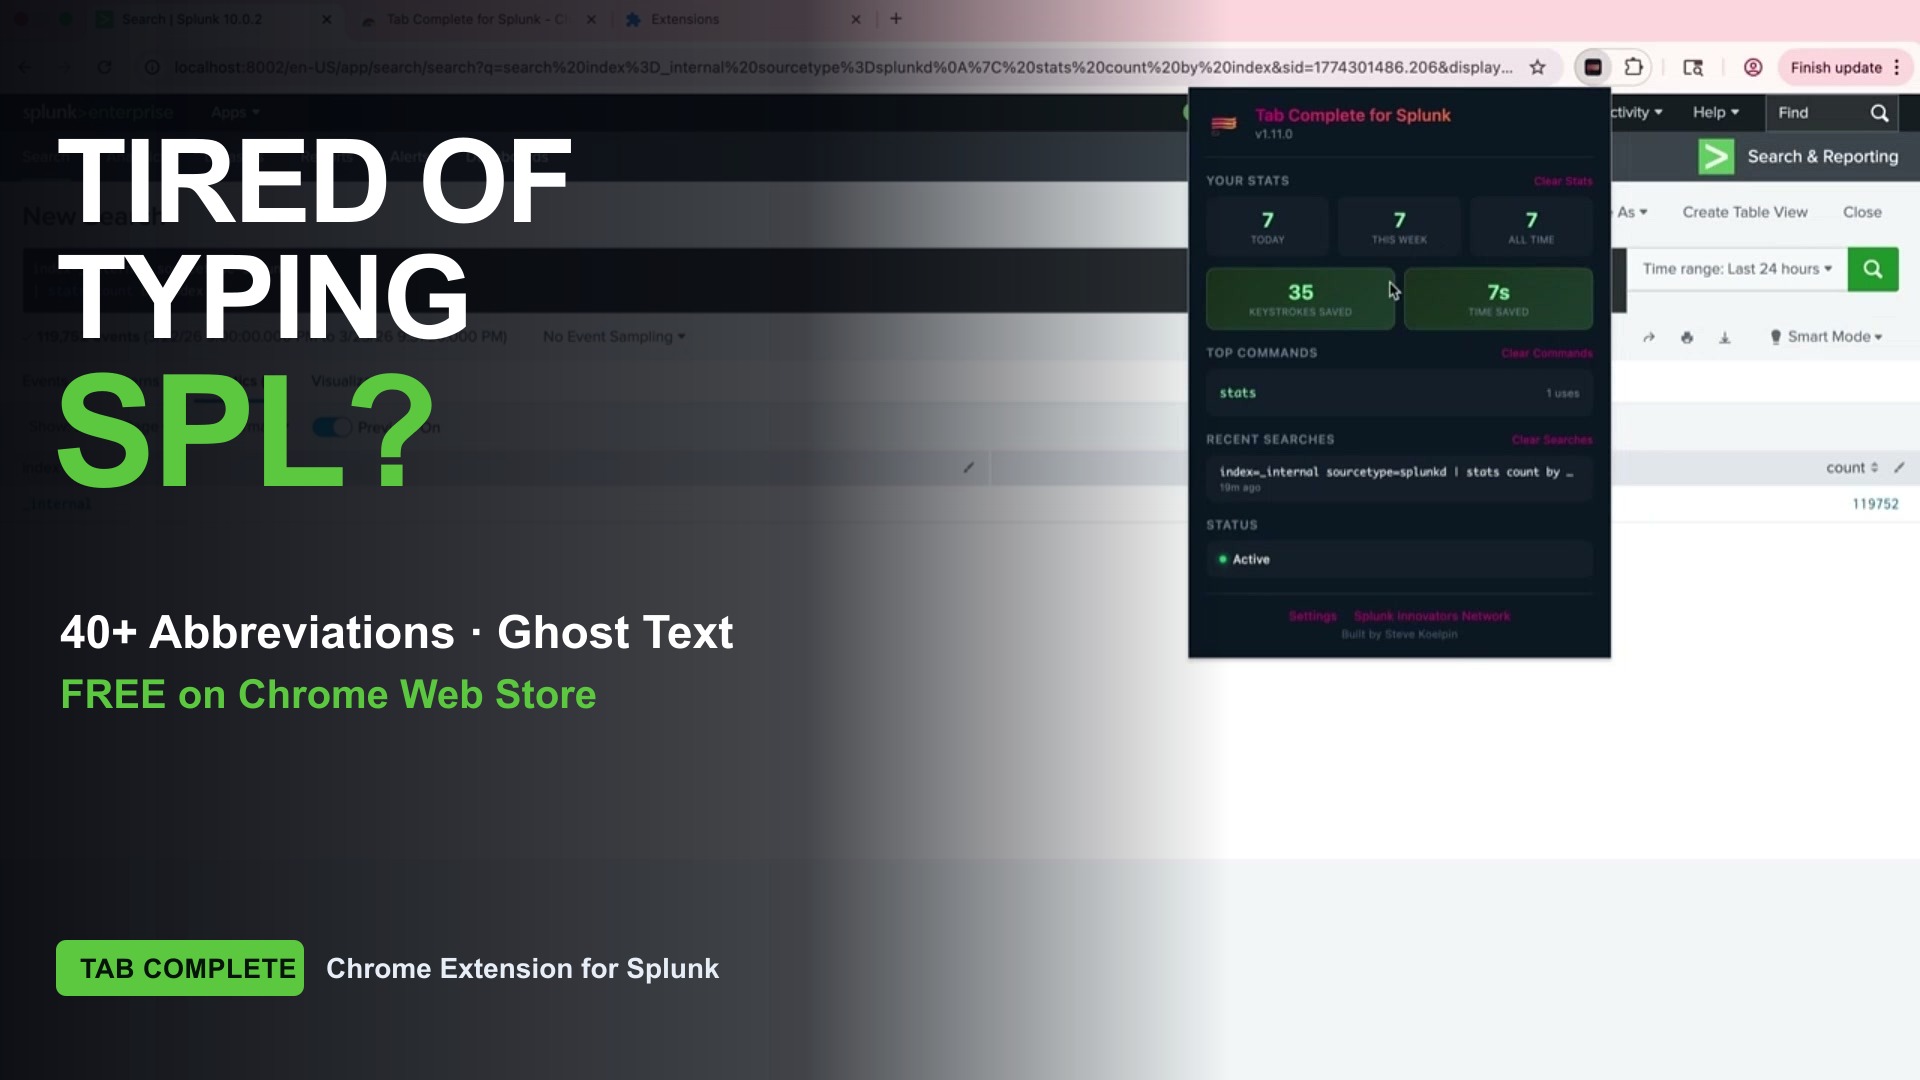This screenshot has width=1920, height=1080.
Task: Click the index column edit pencil
Action: 968,467
